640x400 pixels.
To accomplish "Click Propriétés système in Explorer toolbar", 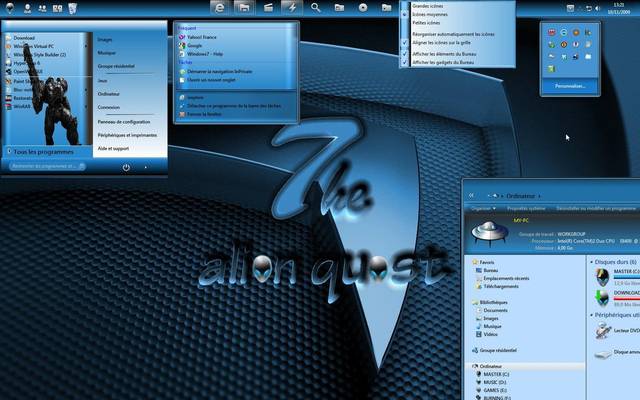I will (525, 208).
